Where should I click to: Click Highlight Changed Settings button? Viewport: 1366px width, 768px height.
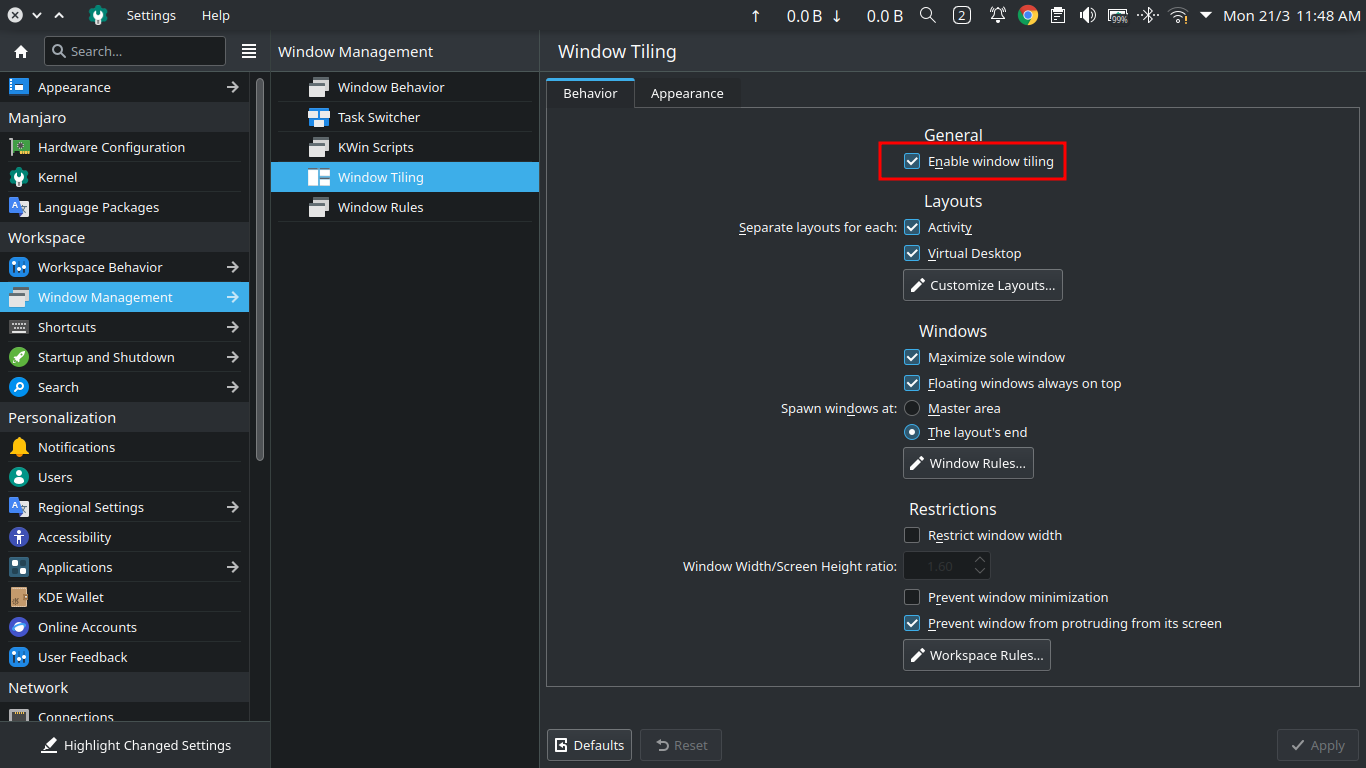[135, 745]
